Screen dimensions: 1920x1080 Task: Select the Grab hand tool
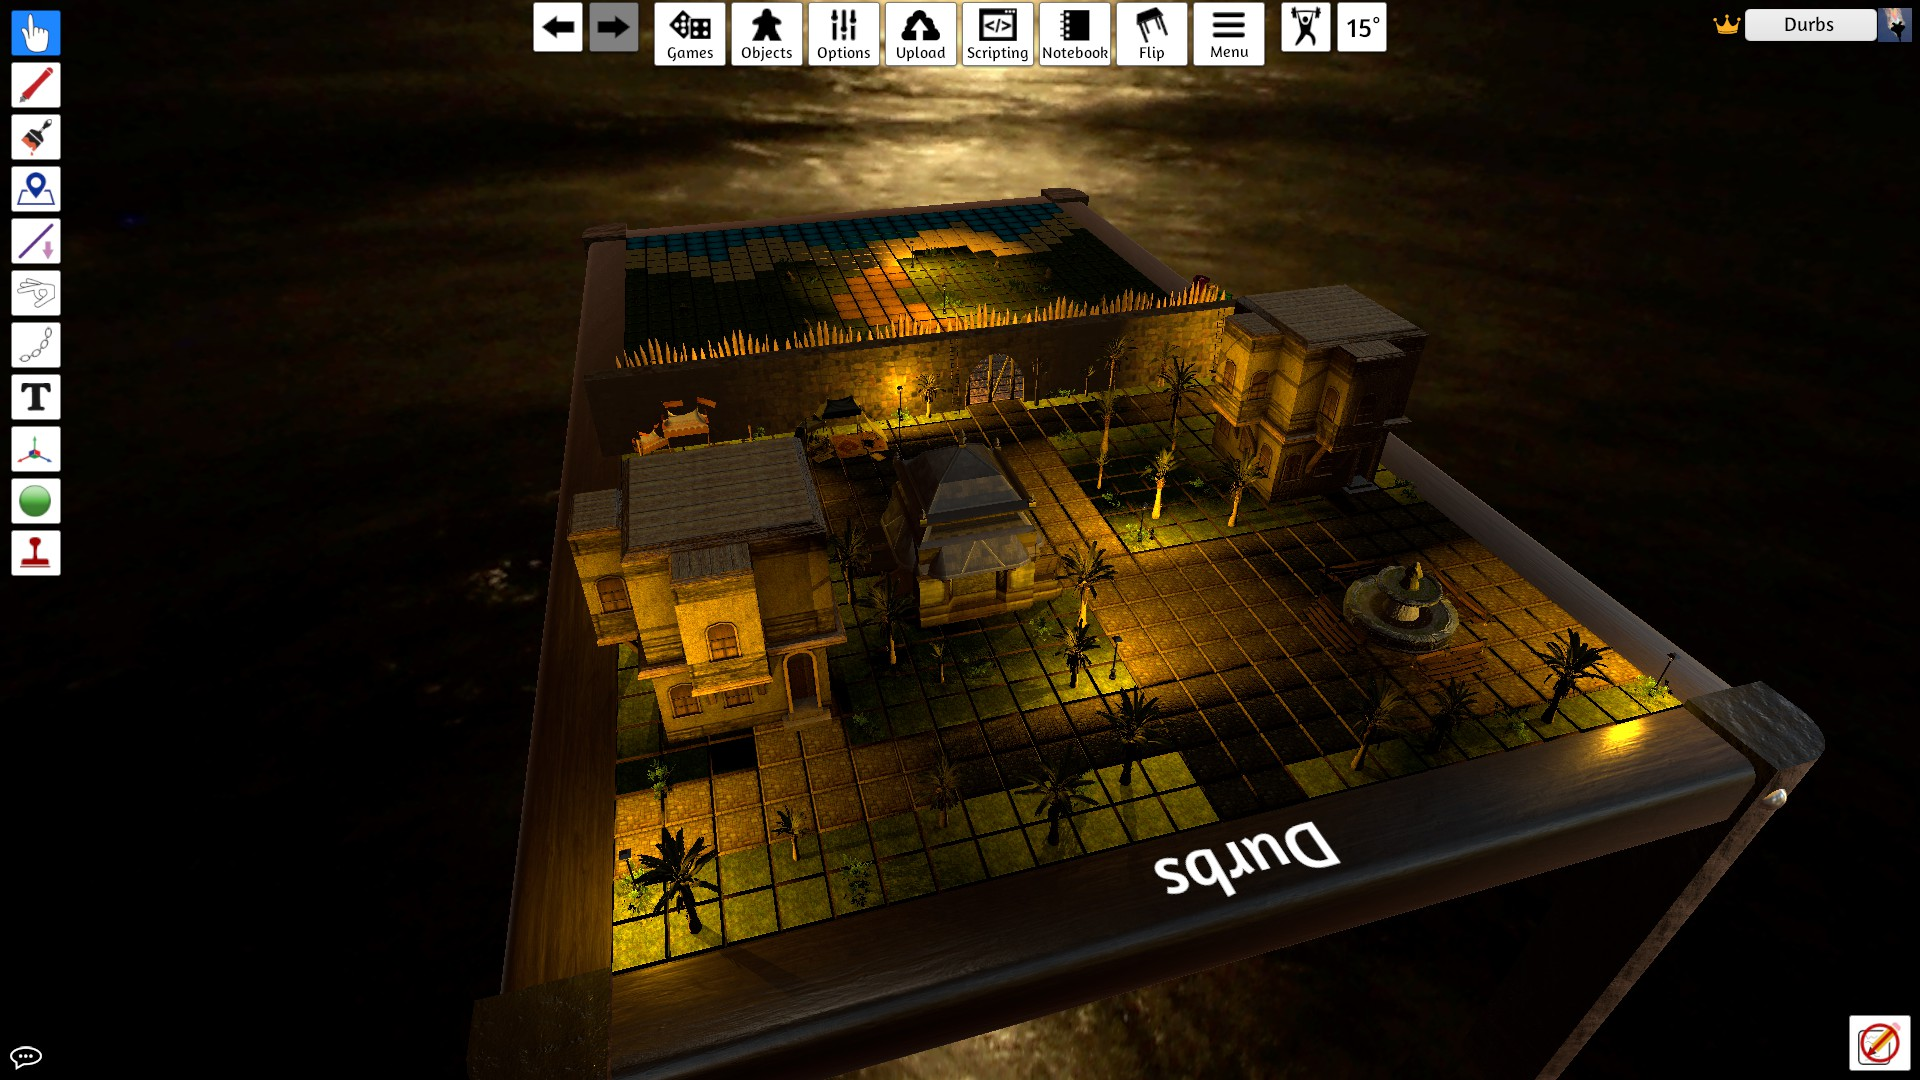[x=36, y=33]
